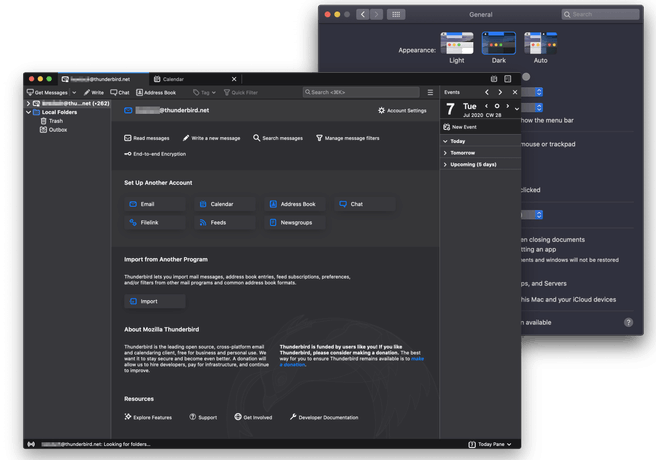Show previous pane in Events header

(x=487, y=92)
